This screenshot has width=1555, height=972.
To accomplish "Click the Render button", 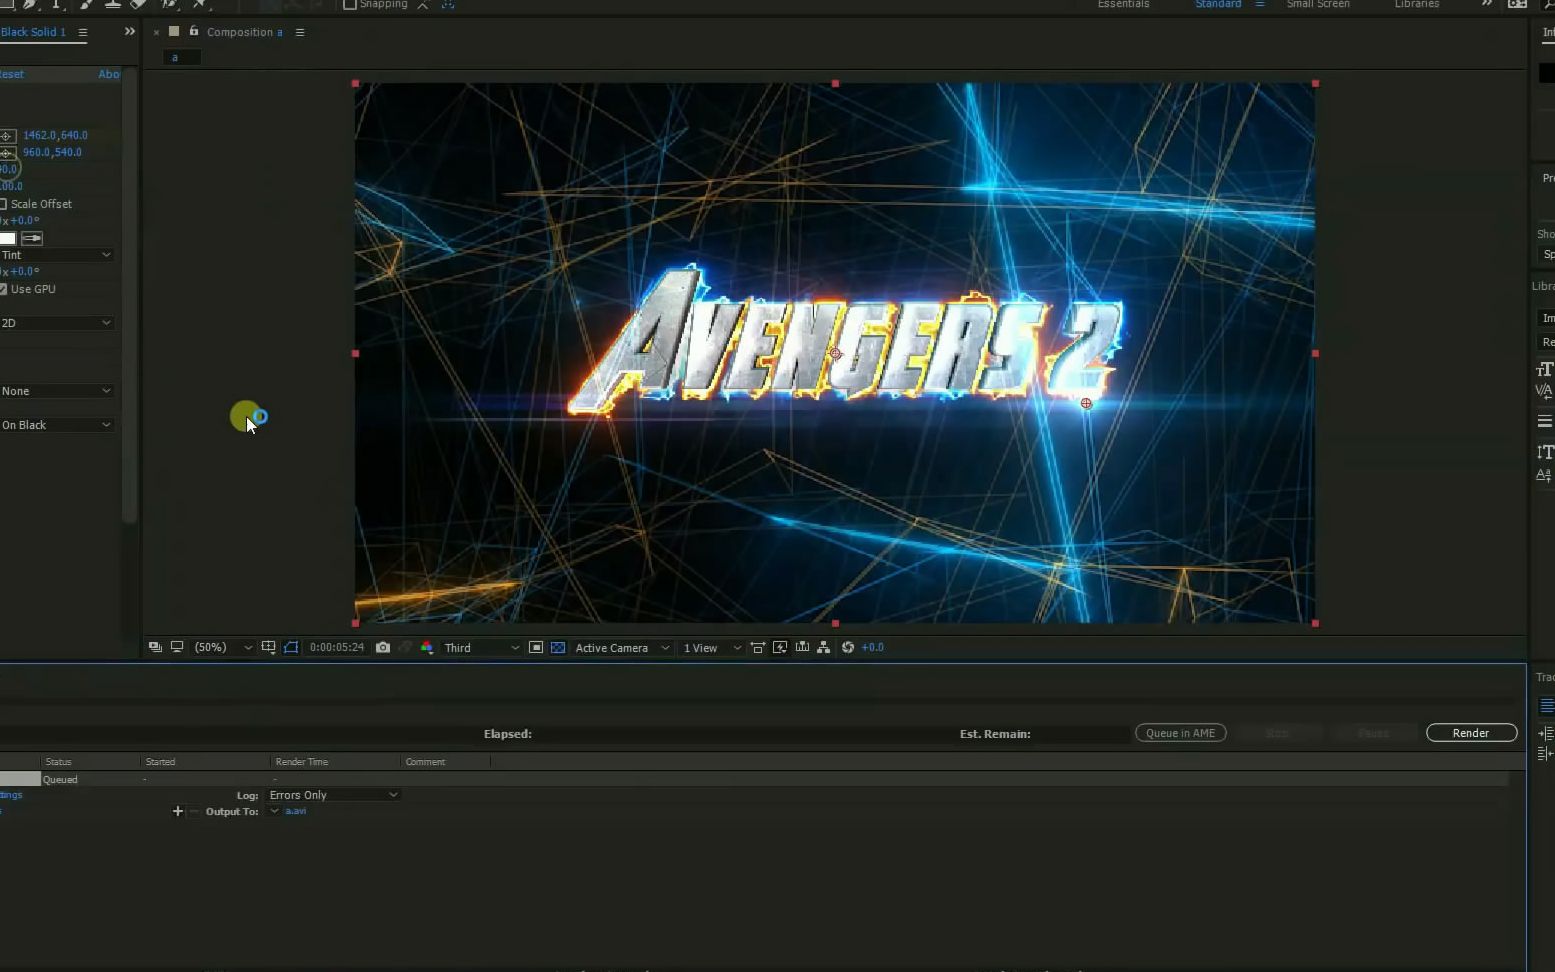I will pos(1470,733).
